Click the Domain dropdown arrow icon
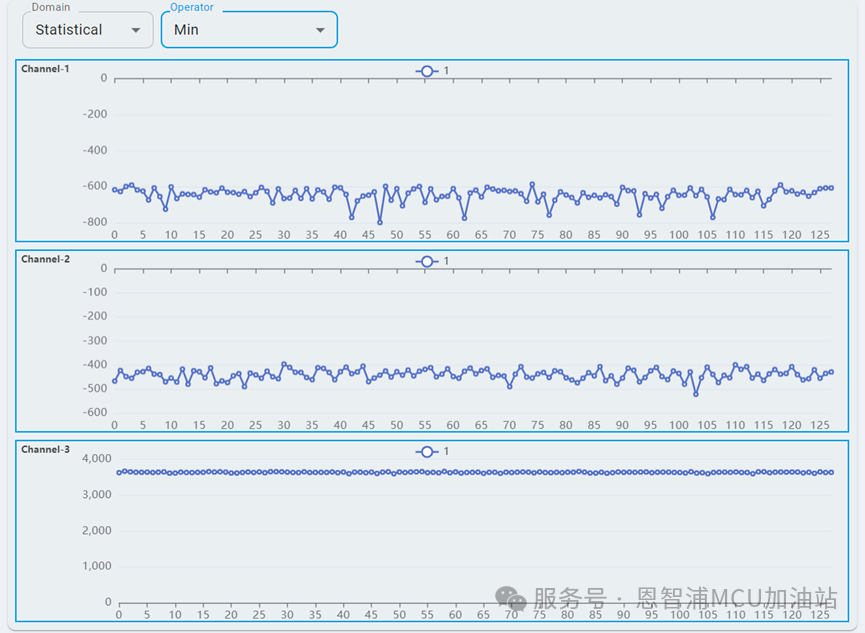 click(138, 30)
